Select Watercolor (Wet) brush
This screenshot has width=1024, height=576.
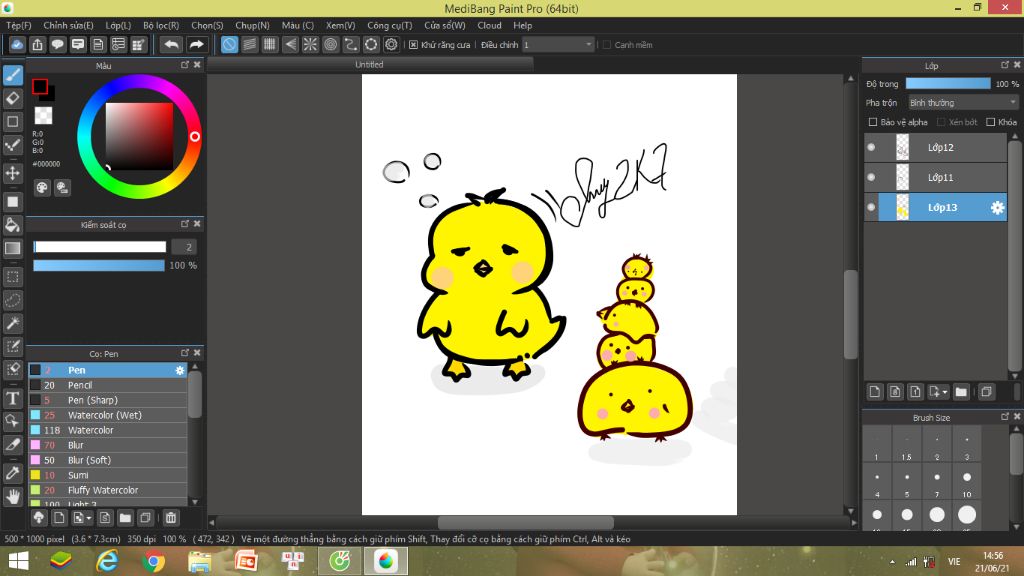pyautogui.click(x=108, y=415)
